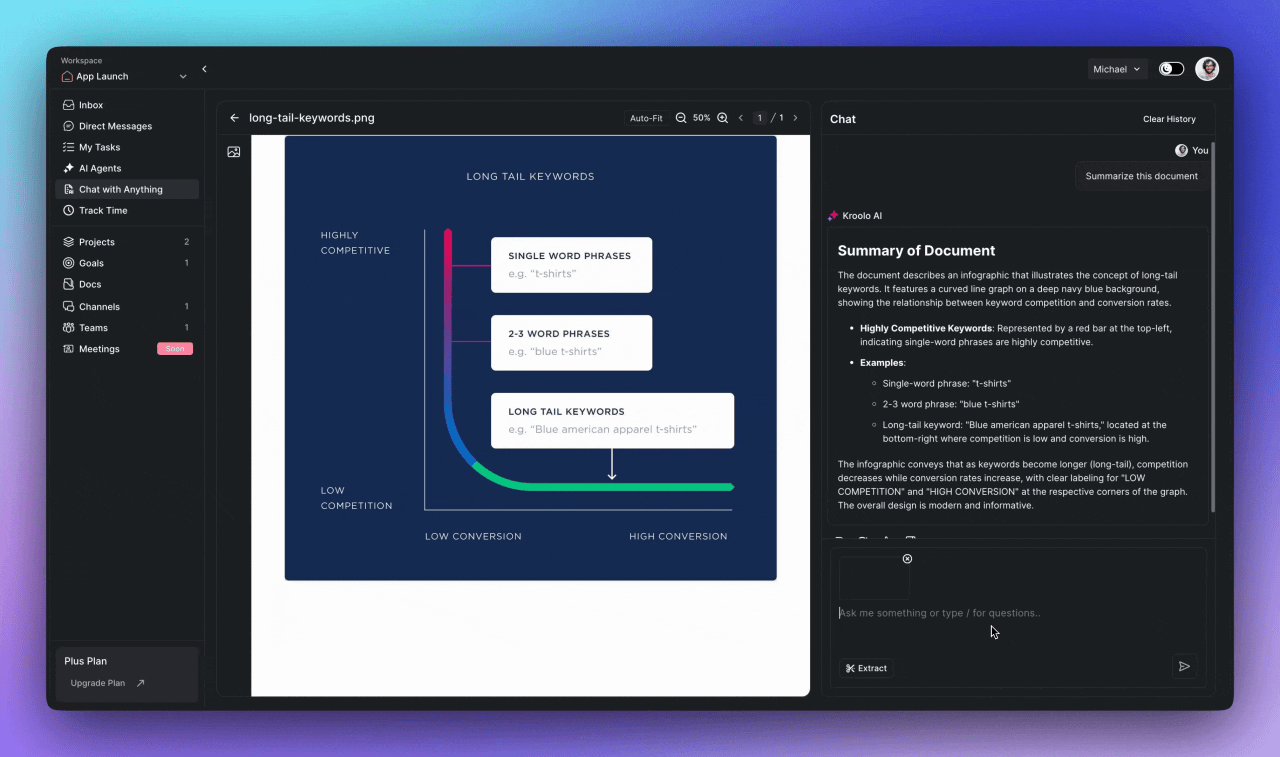Click the zoom in magnifier icon
Image resolution: width=1280 pixels, height=757 pixels.
point(723,118)
